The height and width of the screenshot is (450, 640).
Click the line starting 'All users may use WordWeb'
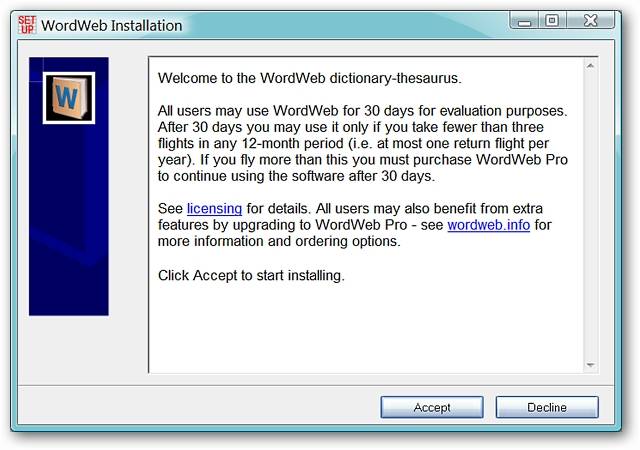pos(362,111)
